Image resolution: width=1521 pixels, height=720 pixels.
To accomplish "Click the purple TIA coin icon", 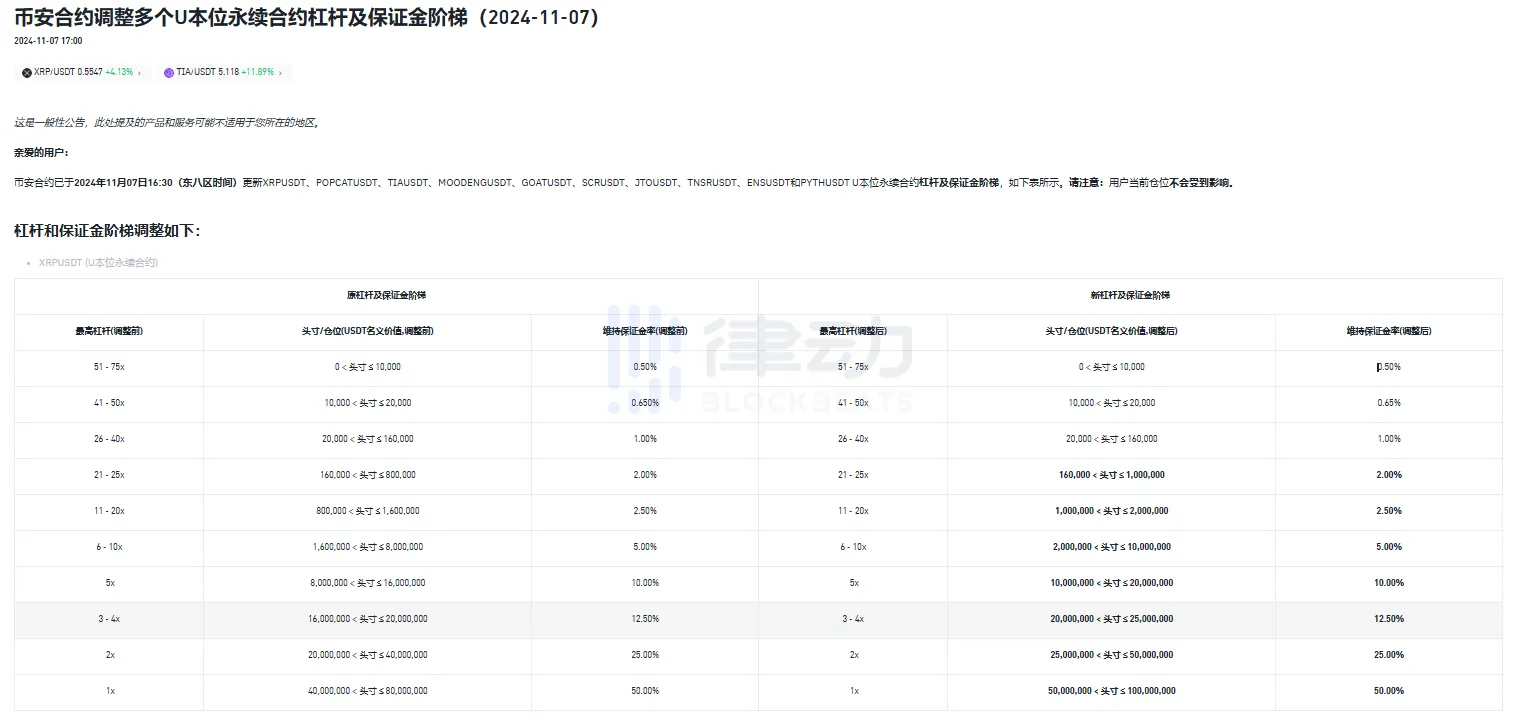I will pyautogui.click(x=169, y=73).
